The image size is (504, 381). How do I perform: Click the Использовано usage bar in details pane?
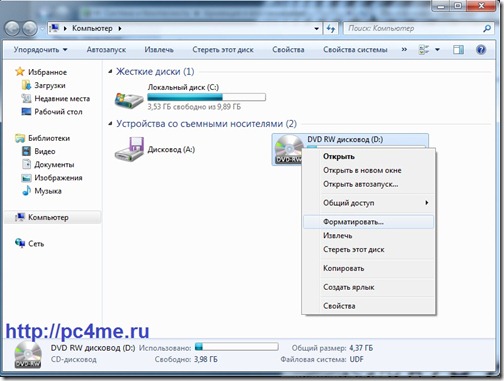coord(236,347)
